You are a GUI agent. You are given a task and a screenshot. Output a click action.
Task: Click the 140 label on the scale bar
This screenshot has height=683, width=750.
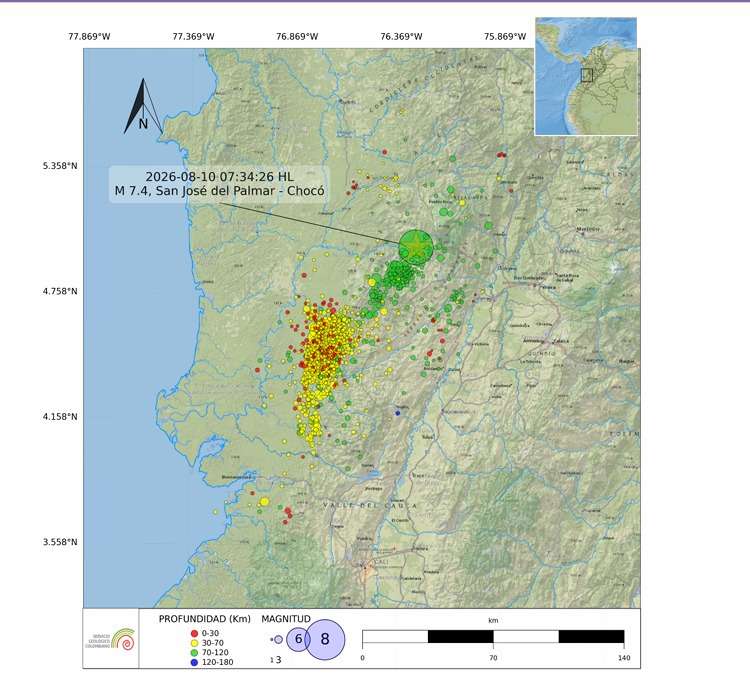(x=624, y=658)
